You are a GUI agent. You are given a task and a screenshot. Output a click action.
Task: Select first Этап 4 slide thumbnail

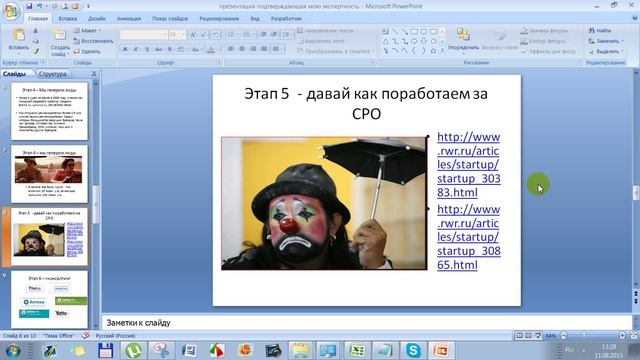pyautogui.click(x=49, y=111)
